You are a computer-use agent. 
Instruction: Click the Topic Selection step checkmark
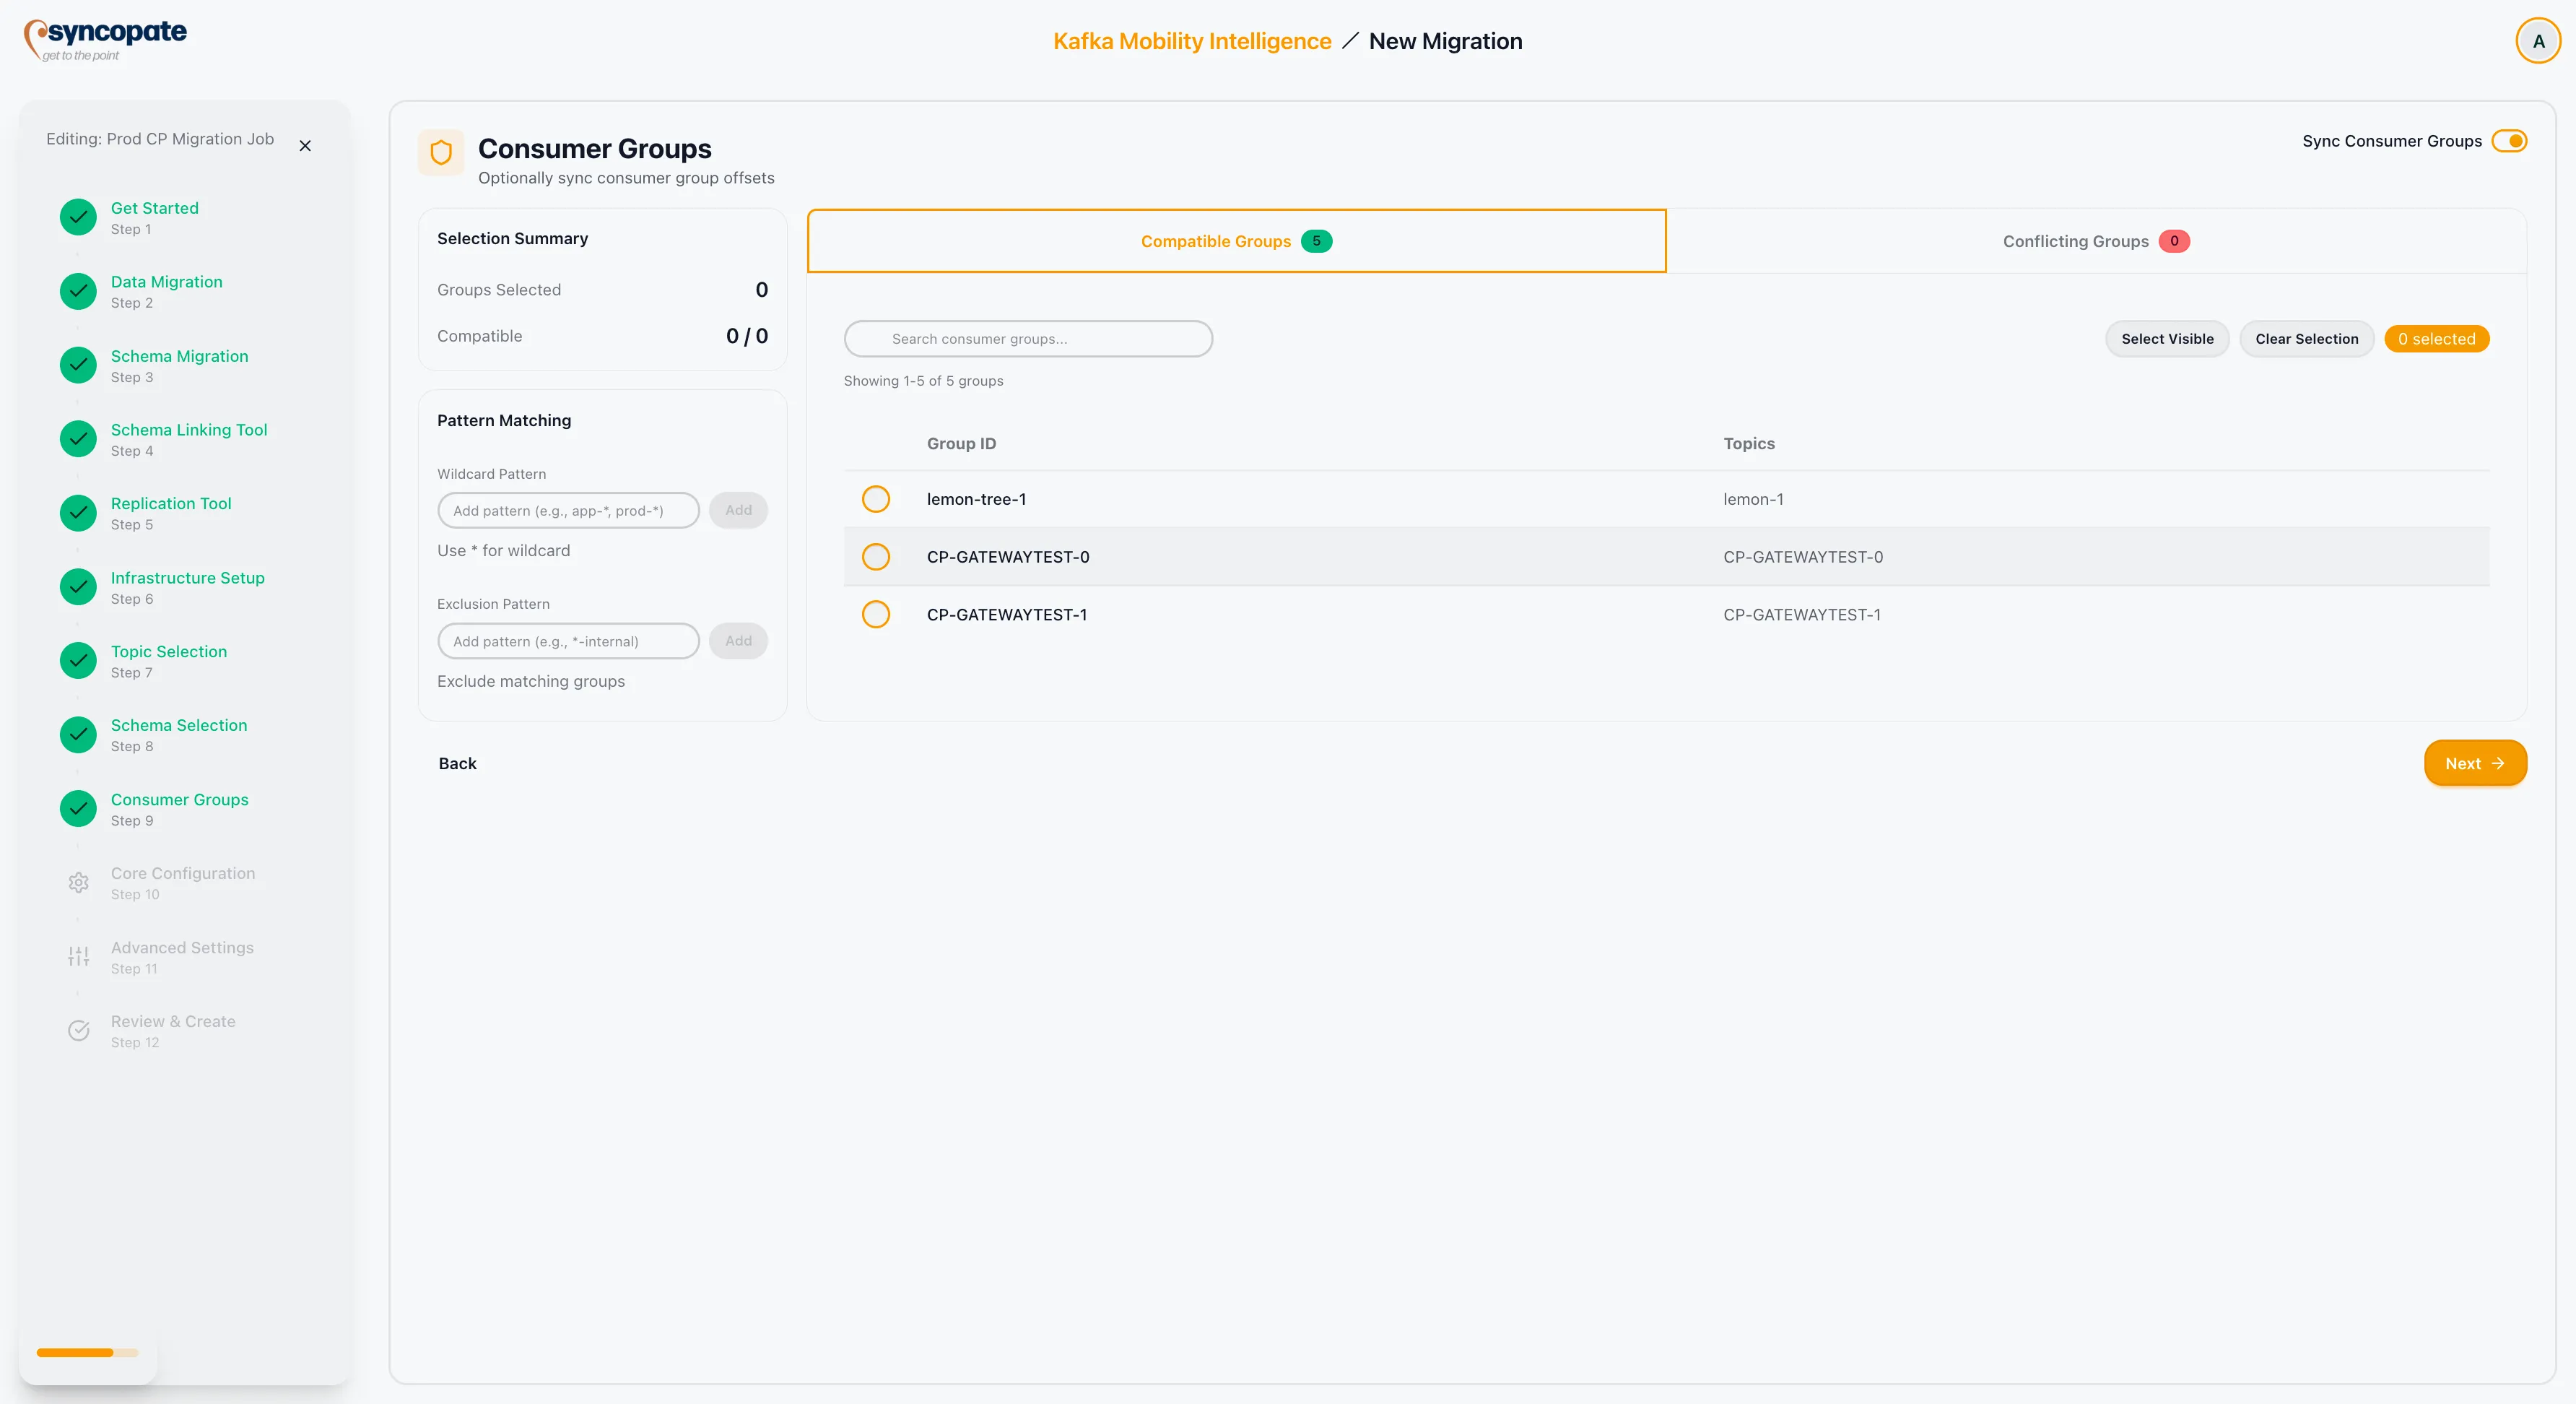[77, 661]
